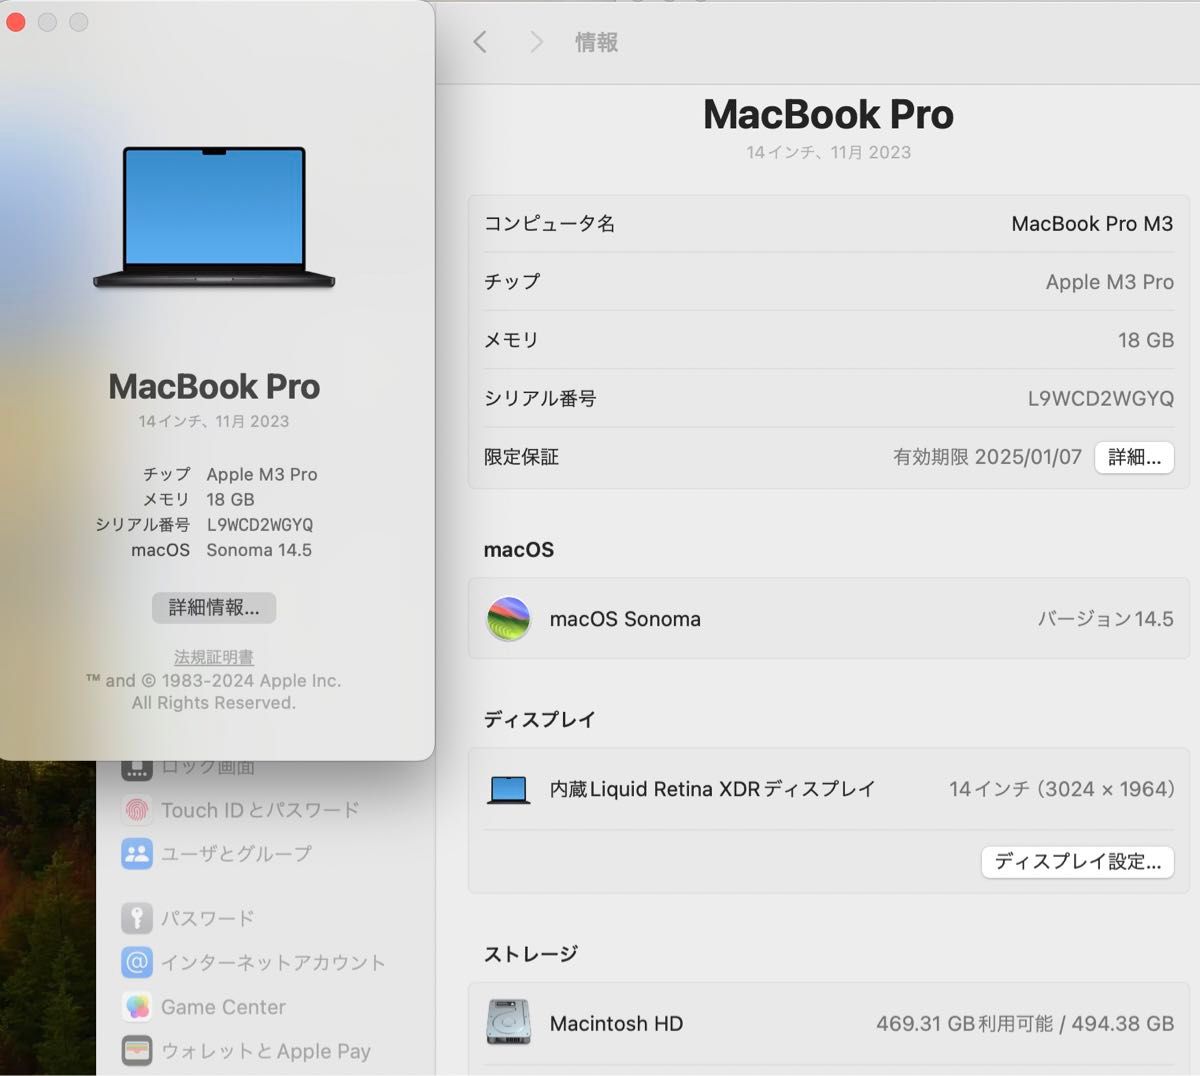Screen dimensions: 1200x1076
Task: Click the コンピュータ名 value MacBook Pro M3
Action: [x=1092, y=224]
